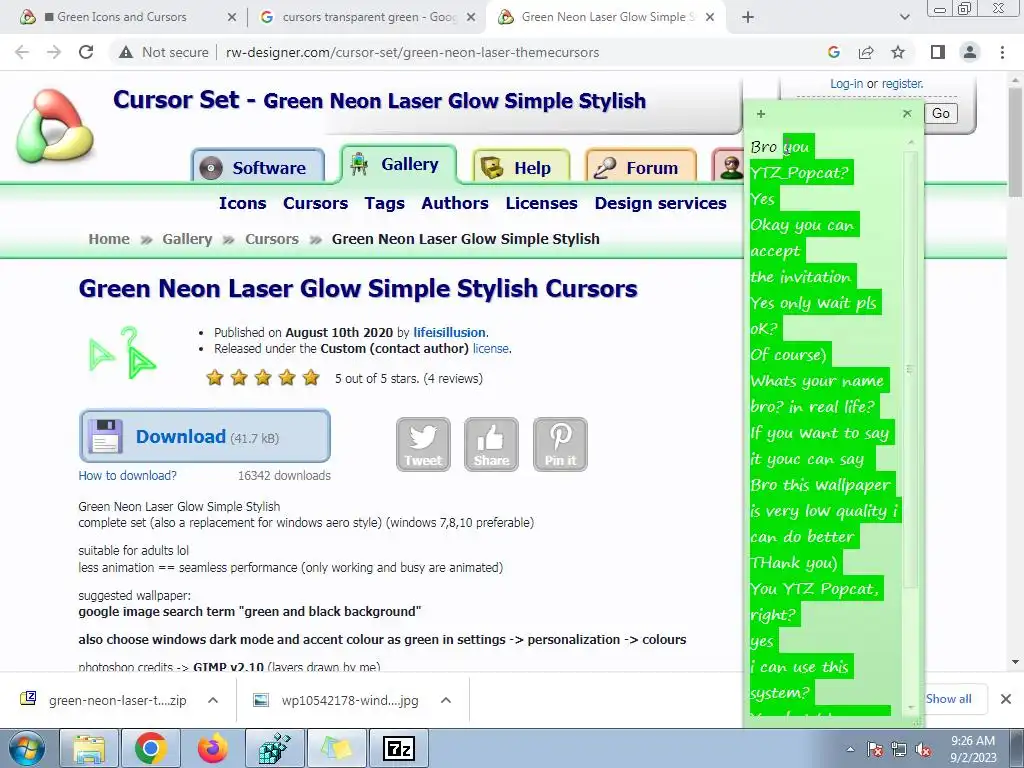Open the Help tab
This screenshot has width=1024, height=768.
tap(521, 168)
